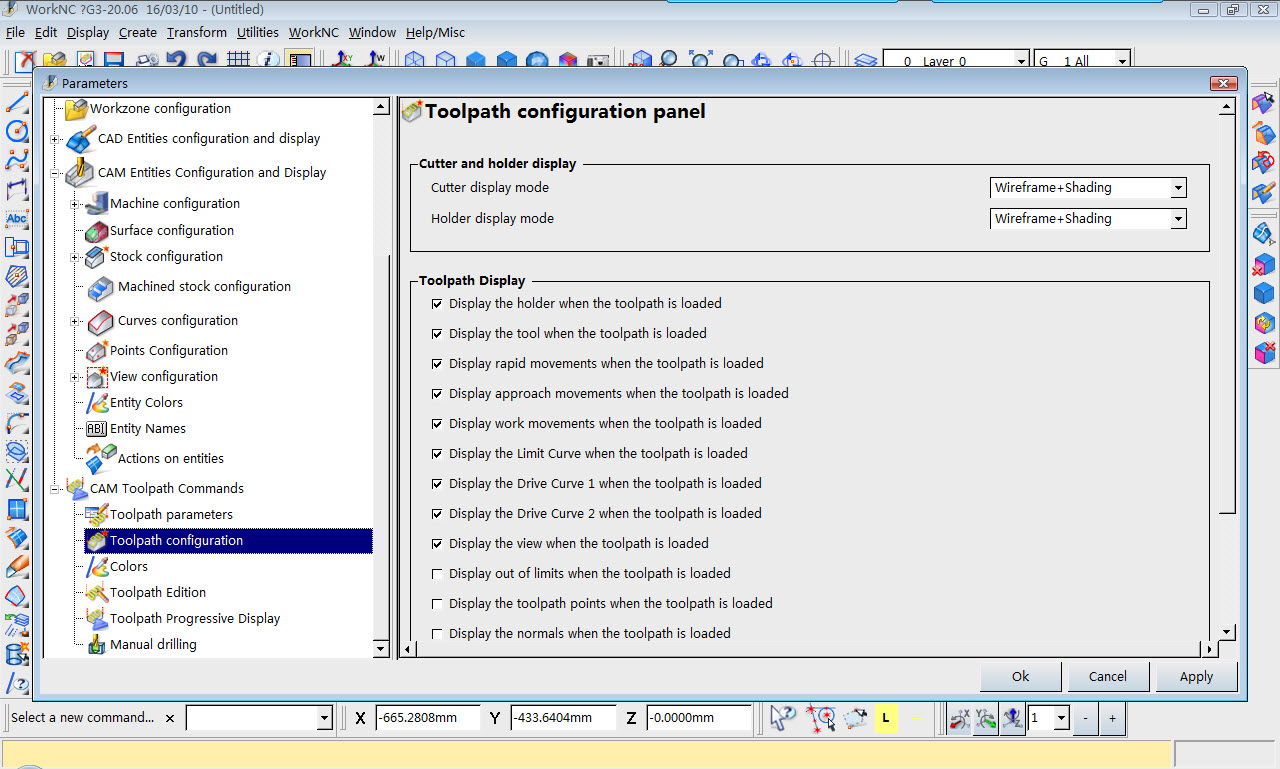Click the snap point selection icon in bottom bar

[822, 718]
